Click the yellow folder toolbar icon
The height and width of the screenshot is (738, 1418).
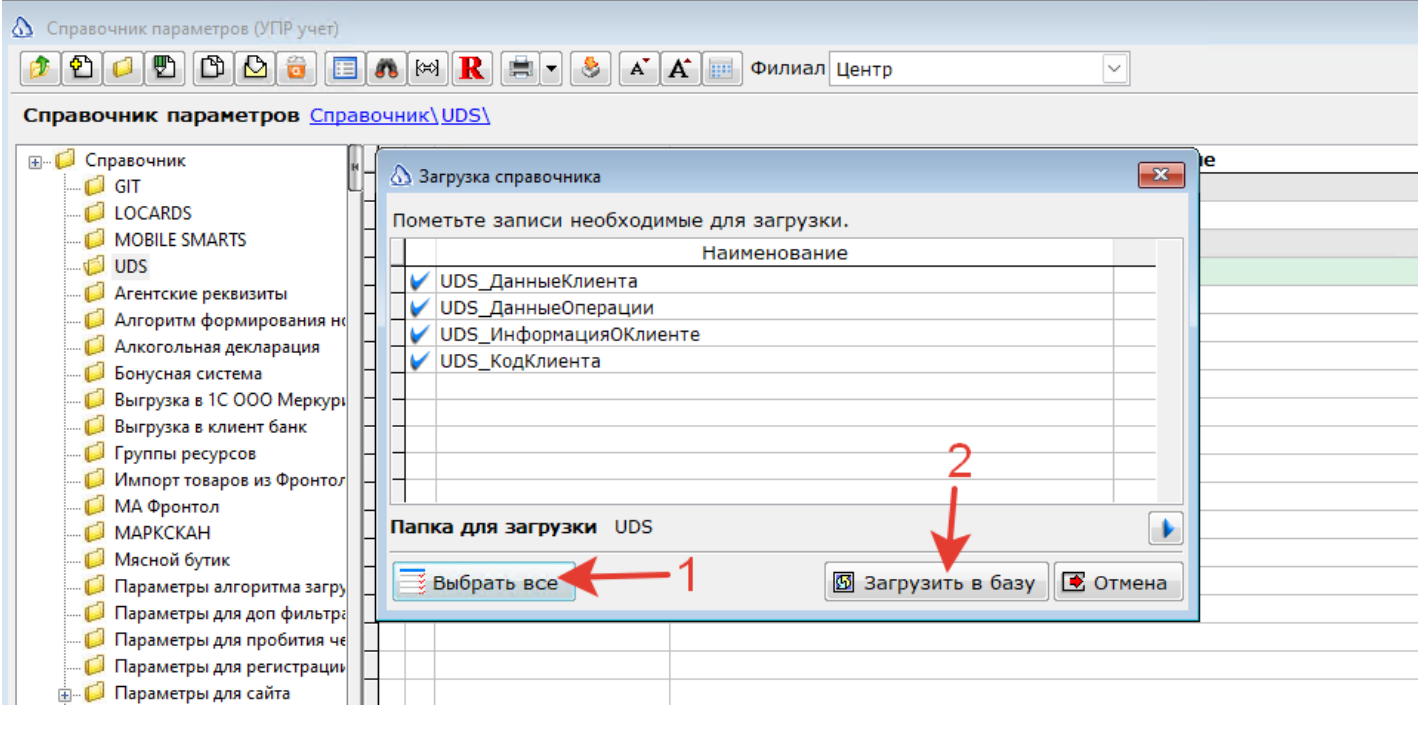pyautogui.click(x=122, y=69)
